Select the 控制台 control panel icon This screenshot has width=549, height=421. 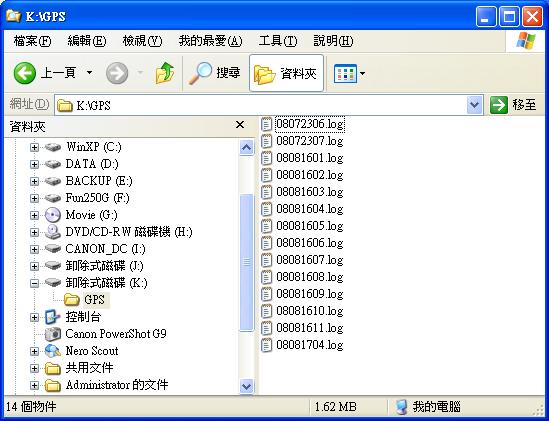point(53,317)
